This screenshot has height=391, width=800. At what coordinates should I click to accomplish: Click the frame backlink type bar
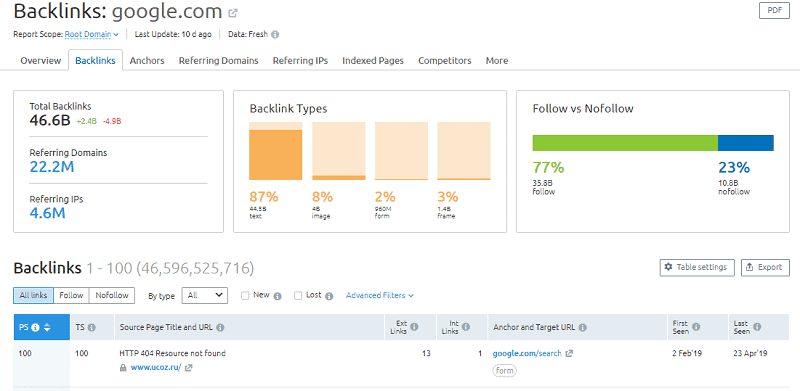(x=464, y=151)
